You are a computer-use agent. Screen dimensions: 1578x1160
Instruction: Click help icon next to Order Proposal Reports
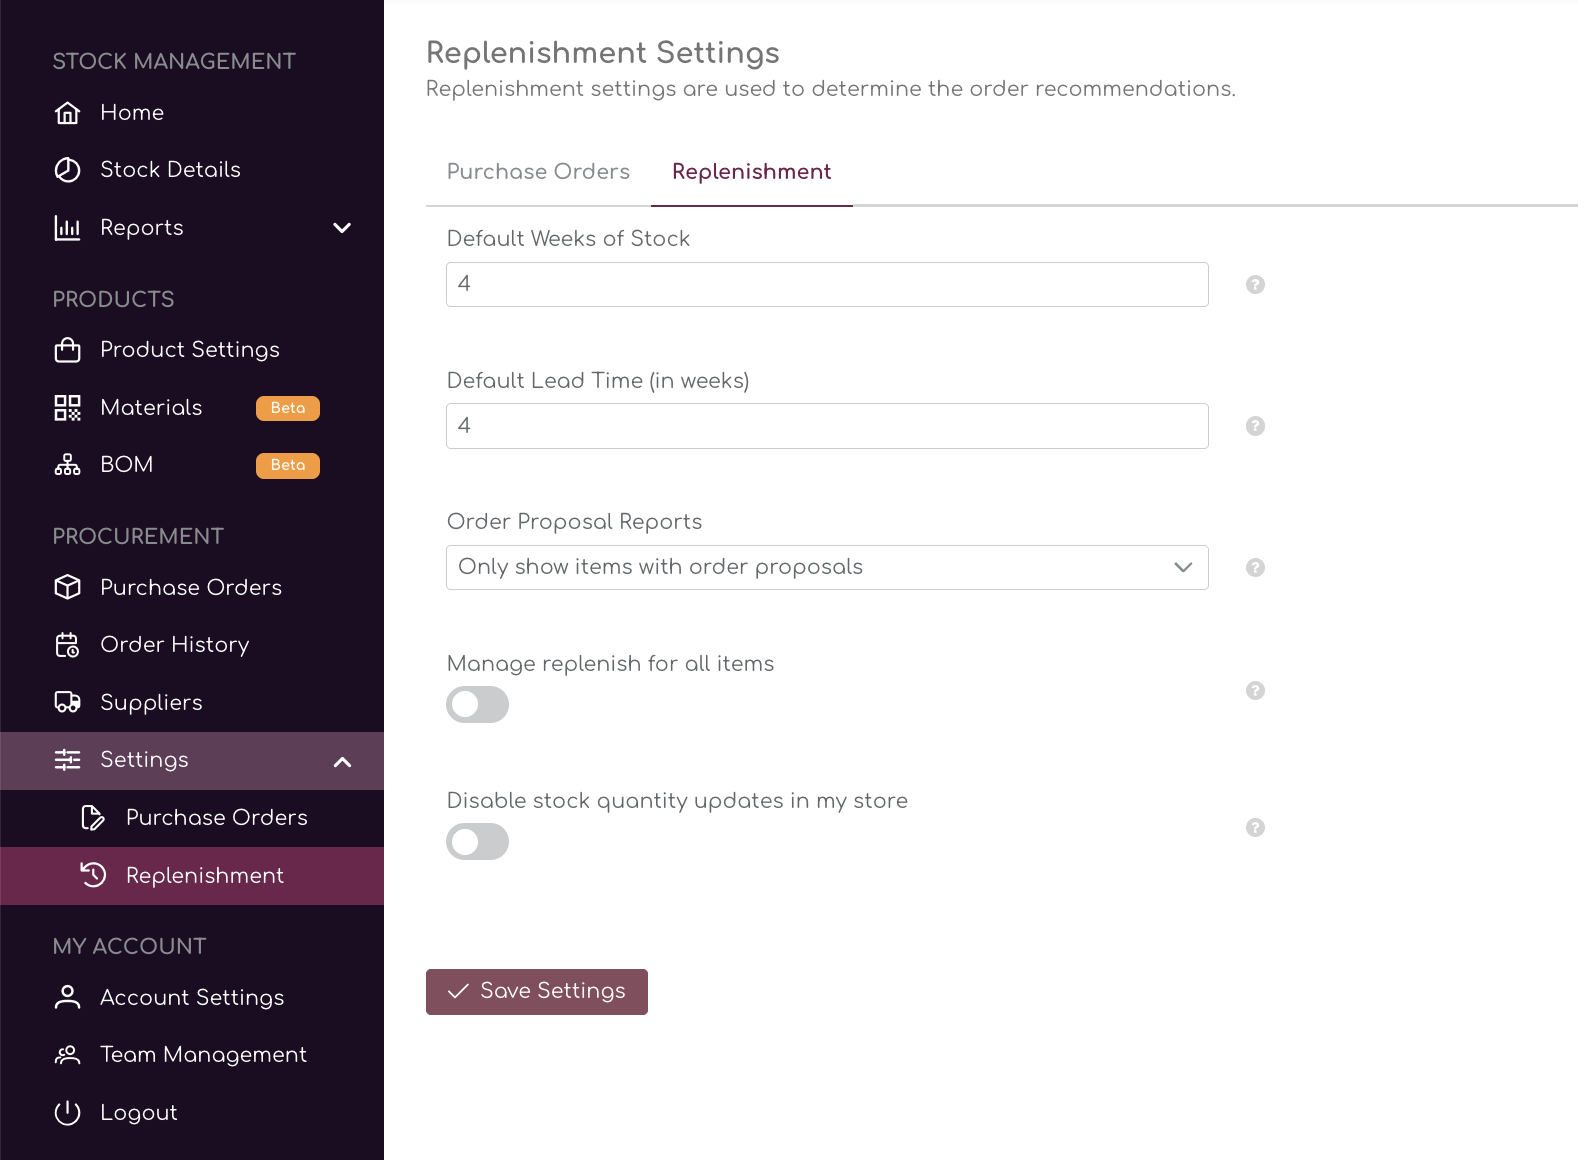1255,568
